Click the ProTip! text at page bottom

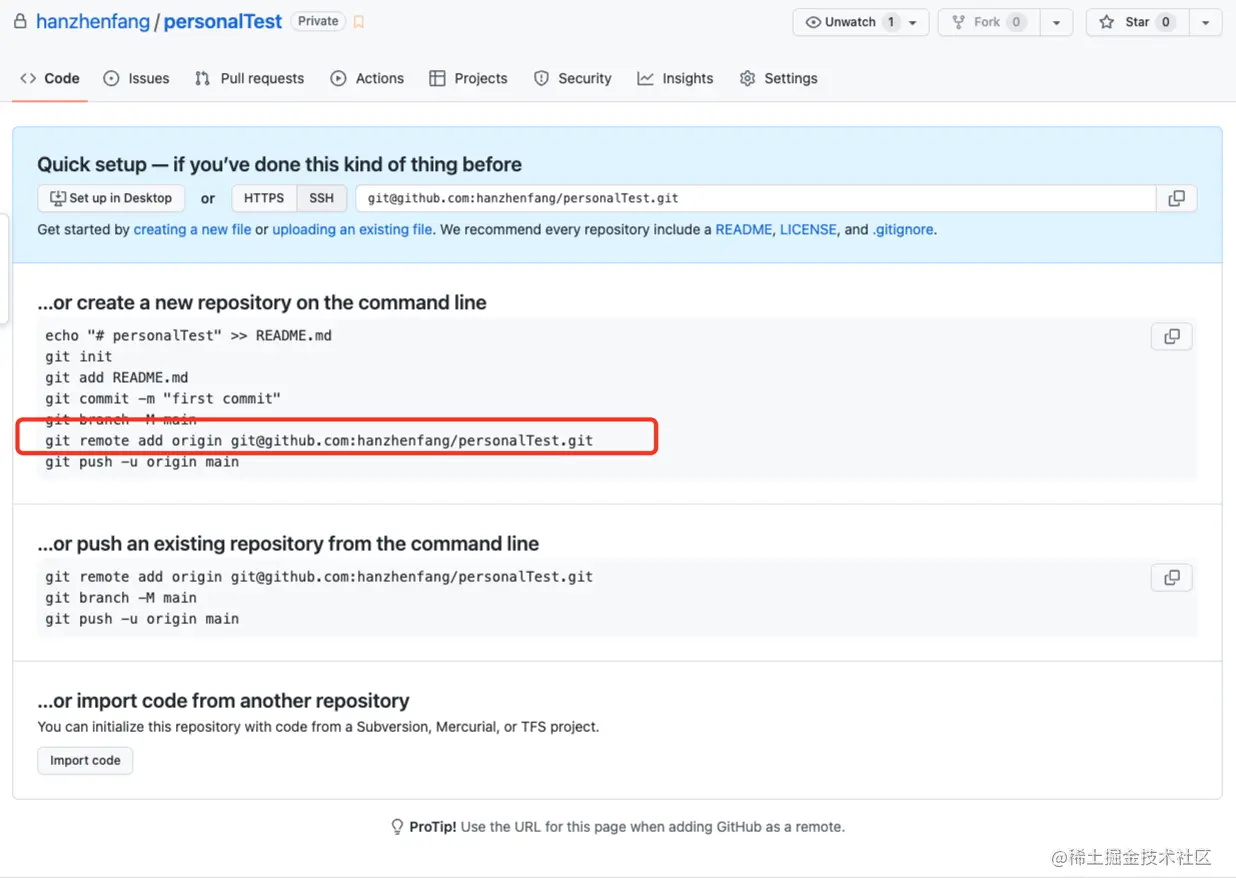433,827
